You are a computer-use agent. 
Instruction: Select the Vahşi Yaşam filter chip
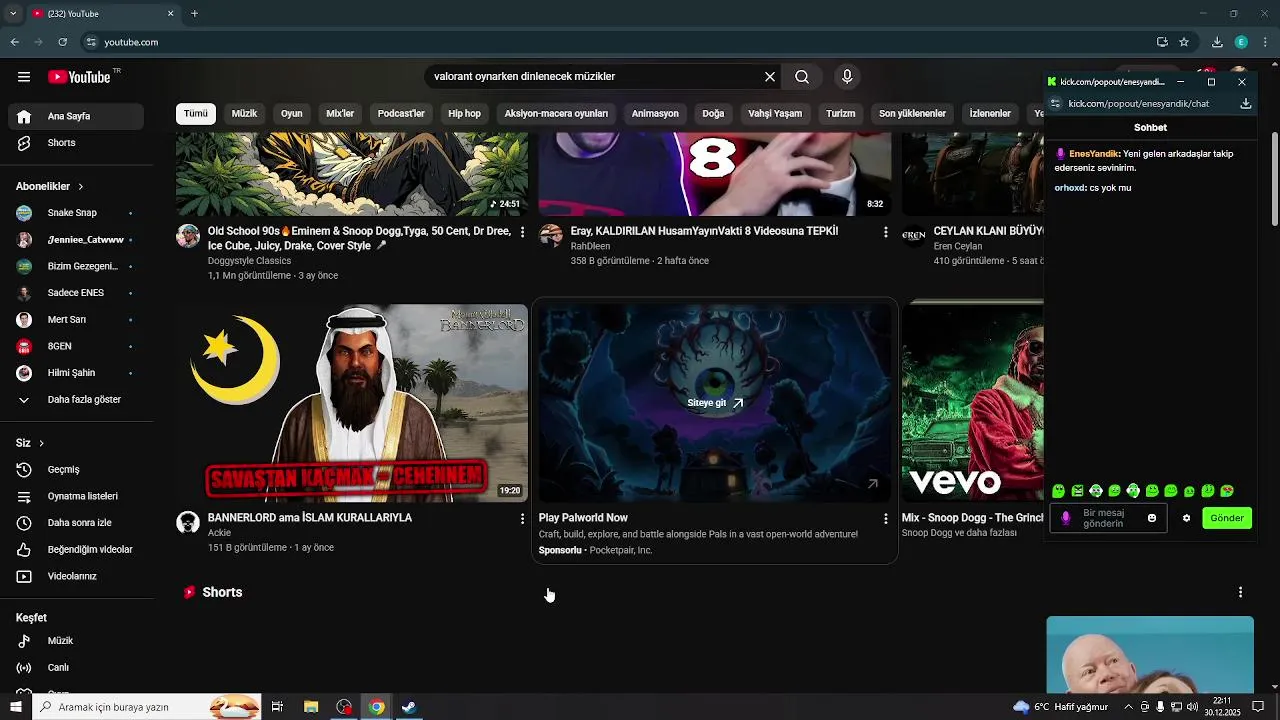pos(775,114)
